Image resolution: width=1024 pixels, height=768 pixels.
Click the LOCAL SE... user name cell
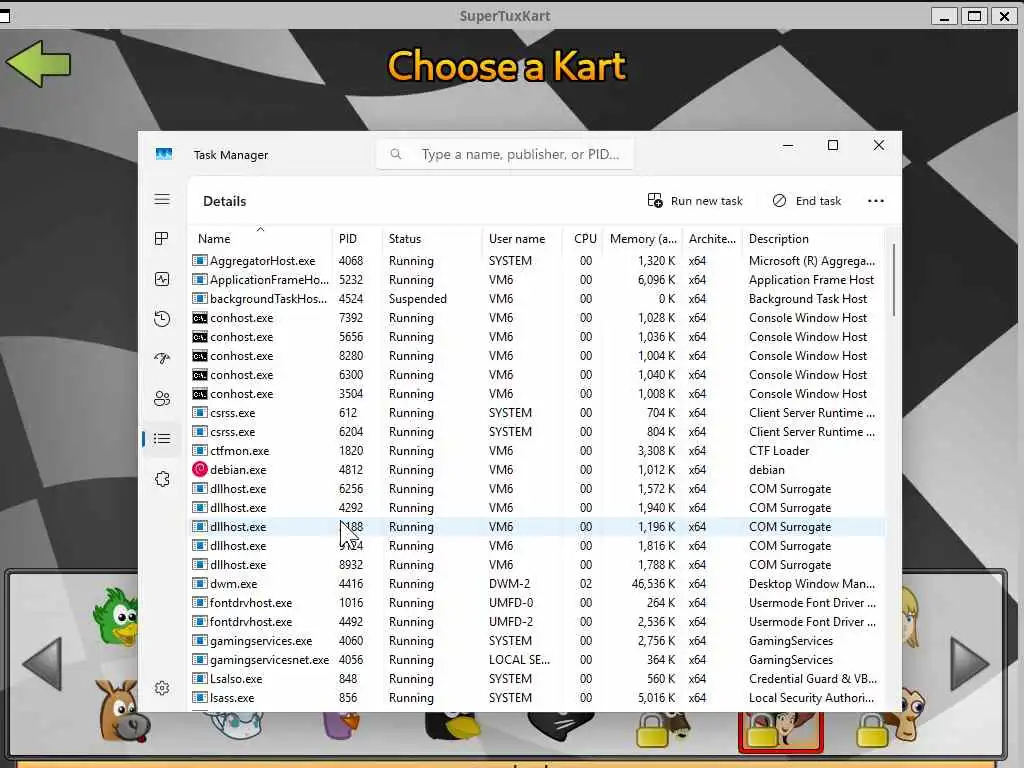click(x=519, y=660)
